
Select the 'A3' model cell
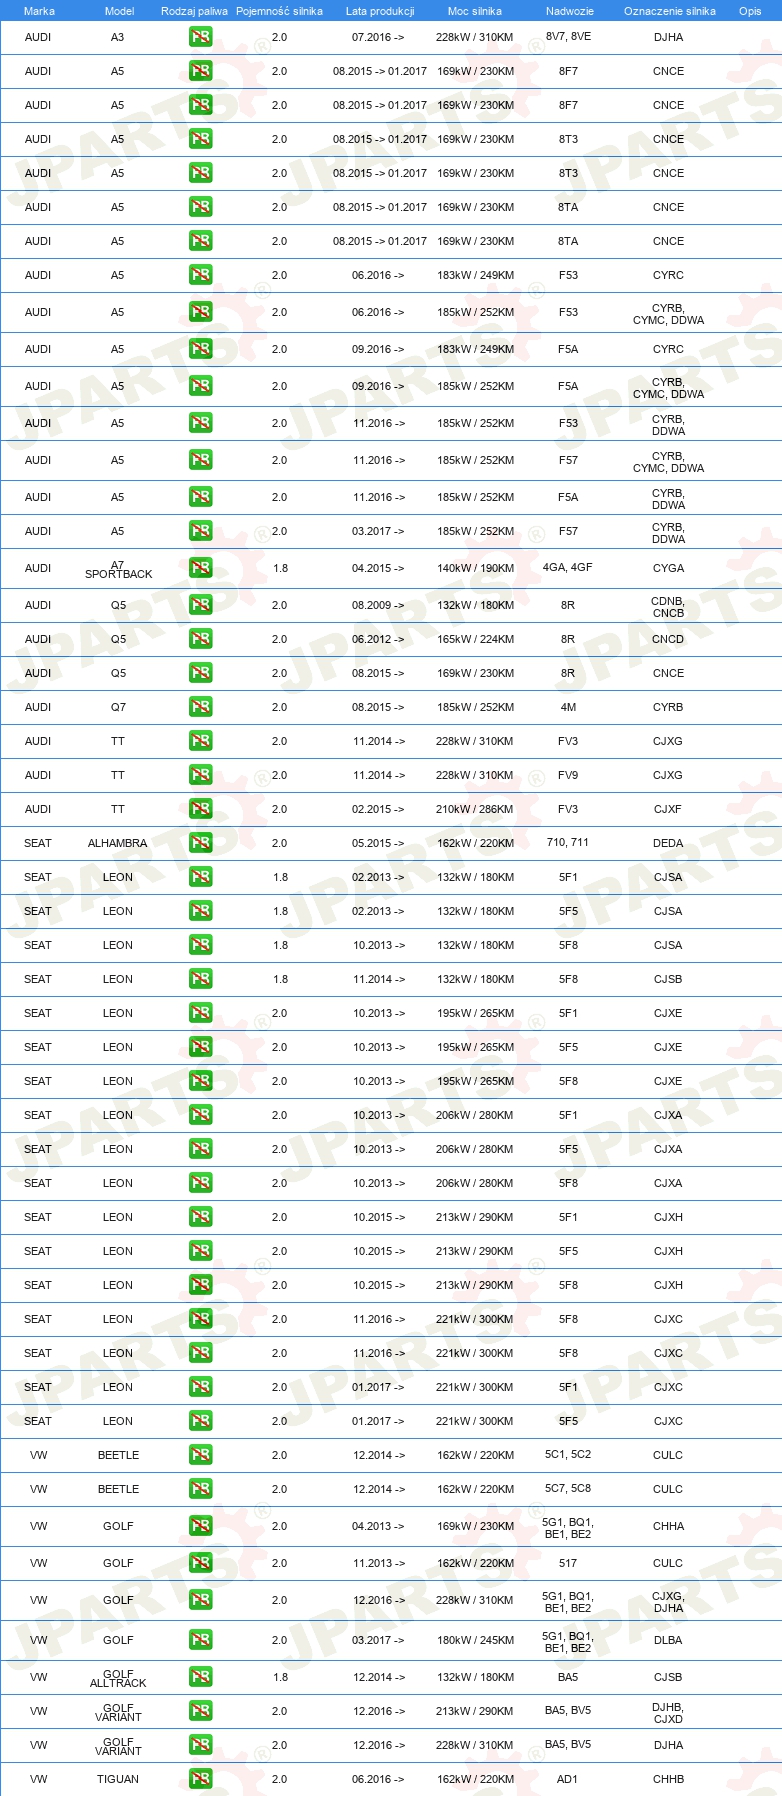click(117, 37)
